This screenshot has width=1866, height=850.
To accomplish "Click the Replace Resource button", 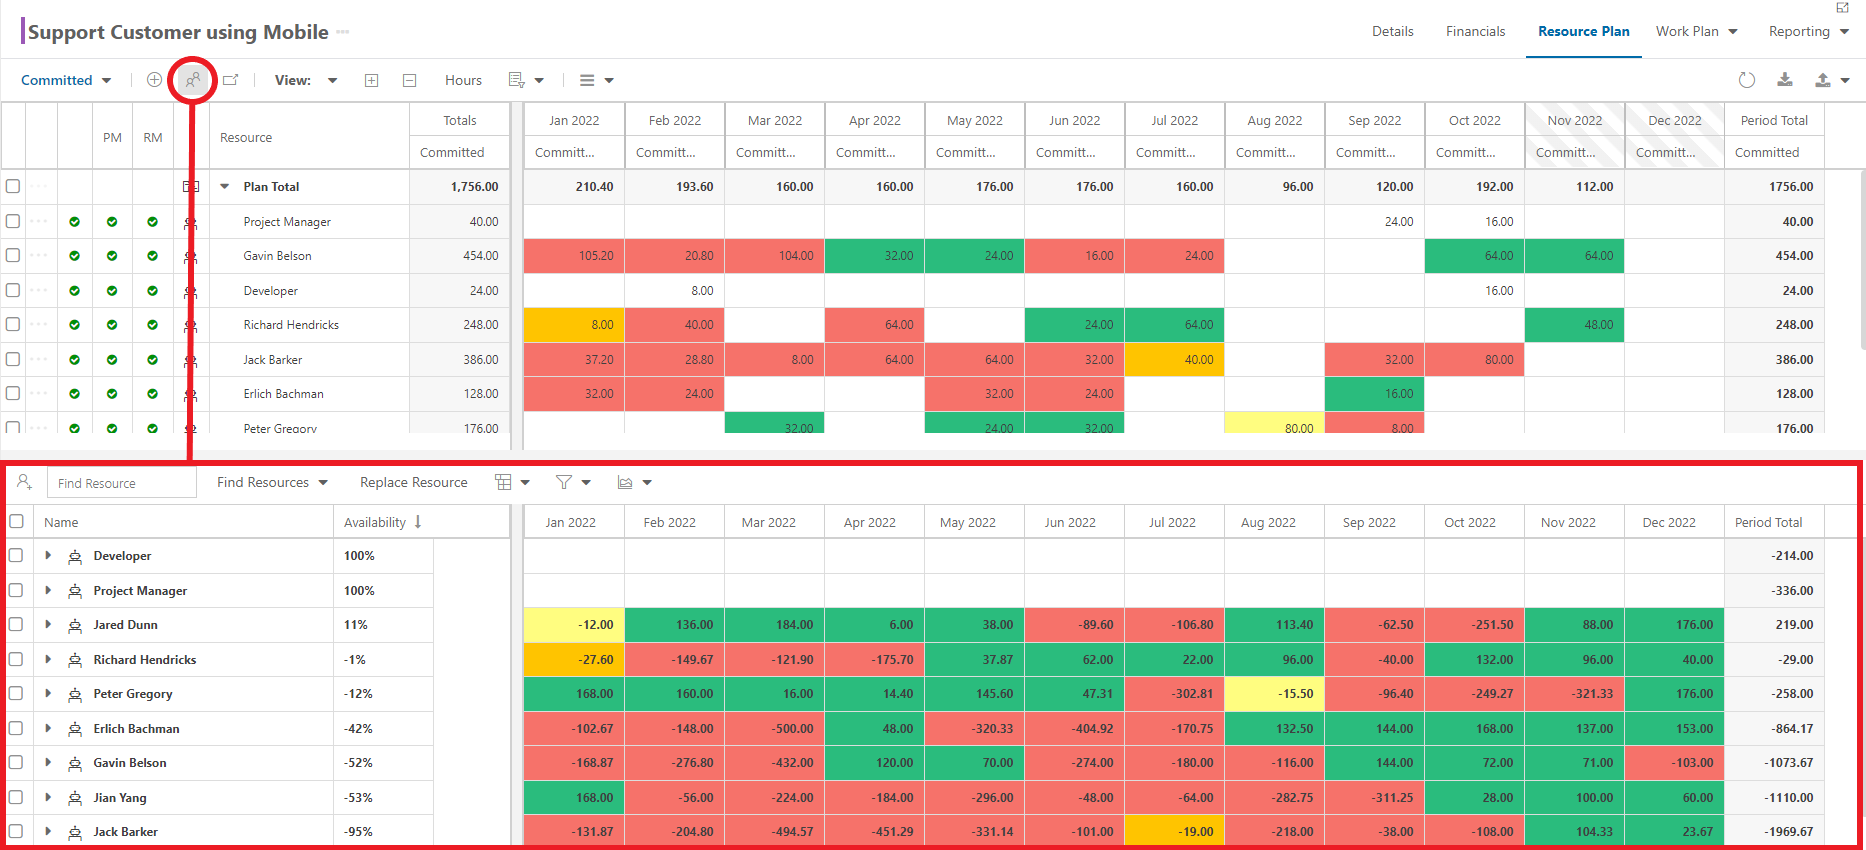I will [x=414, y=482].
